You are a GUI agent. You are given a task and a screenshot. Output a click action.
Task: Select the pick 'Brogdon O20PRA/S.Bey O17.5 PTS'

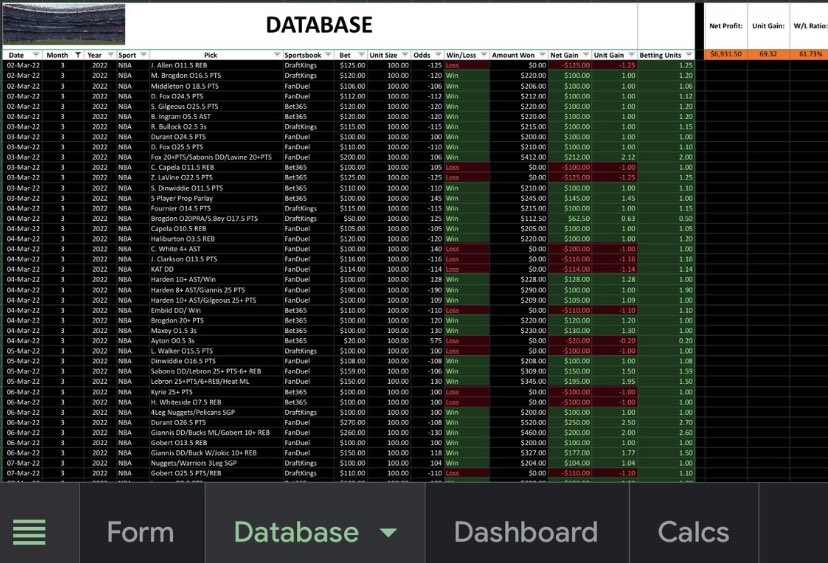pos(215,219)
